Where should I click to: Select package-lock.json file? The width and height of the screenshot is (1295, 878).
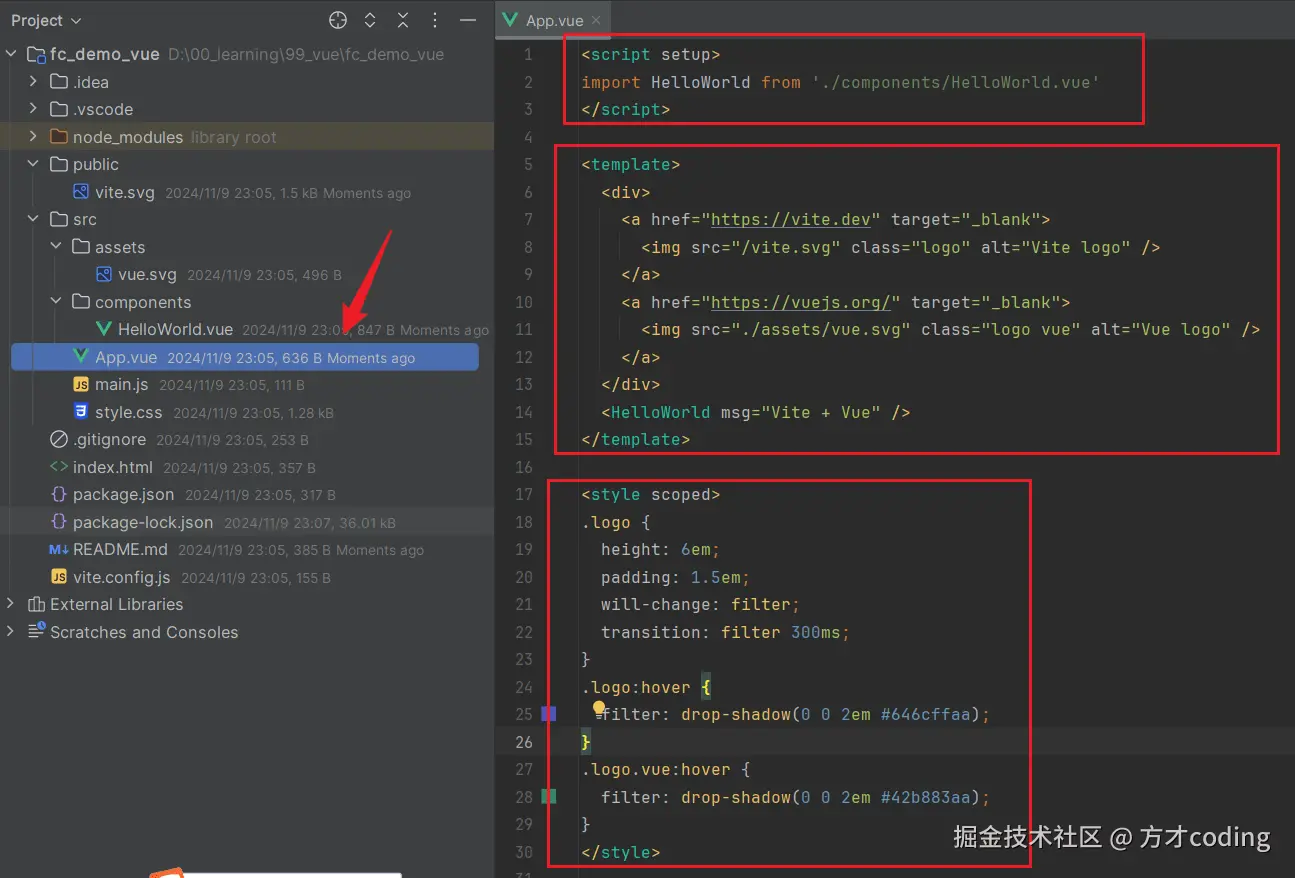pyautogui.click(x=143, y=522)
